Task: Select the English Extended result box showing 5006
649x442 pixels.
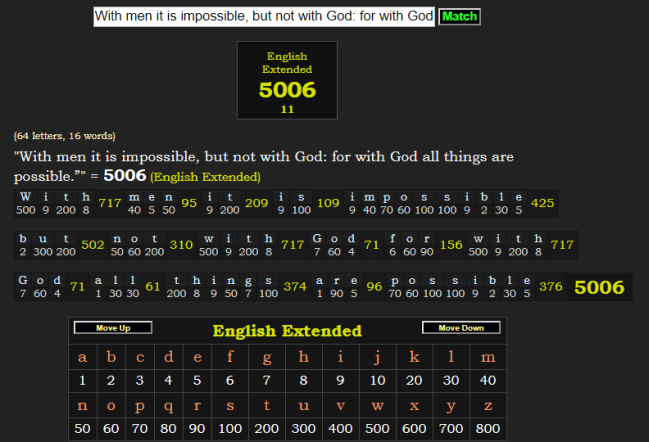Action: 287,80
